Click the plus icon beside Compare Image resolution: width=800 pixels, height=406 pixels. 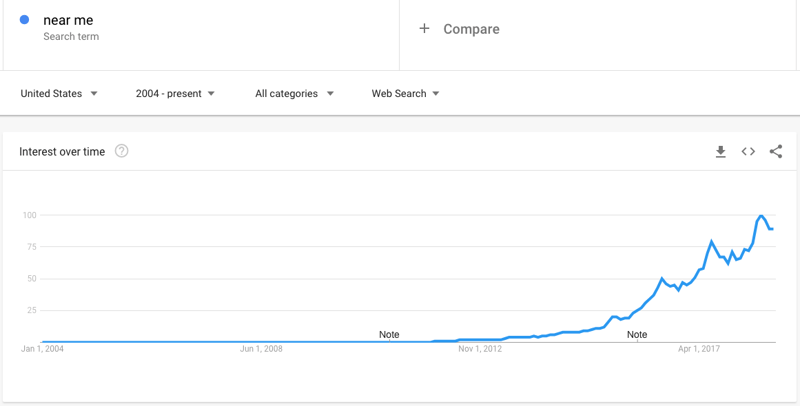(x=424, y=29)
